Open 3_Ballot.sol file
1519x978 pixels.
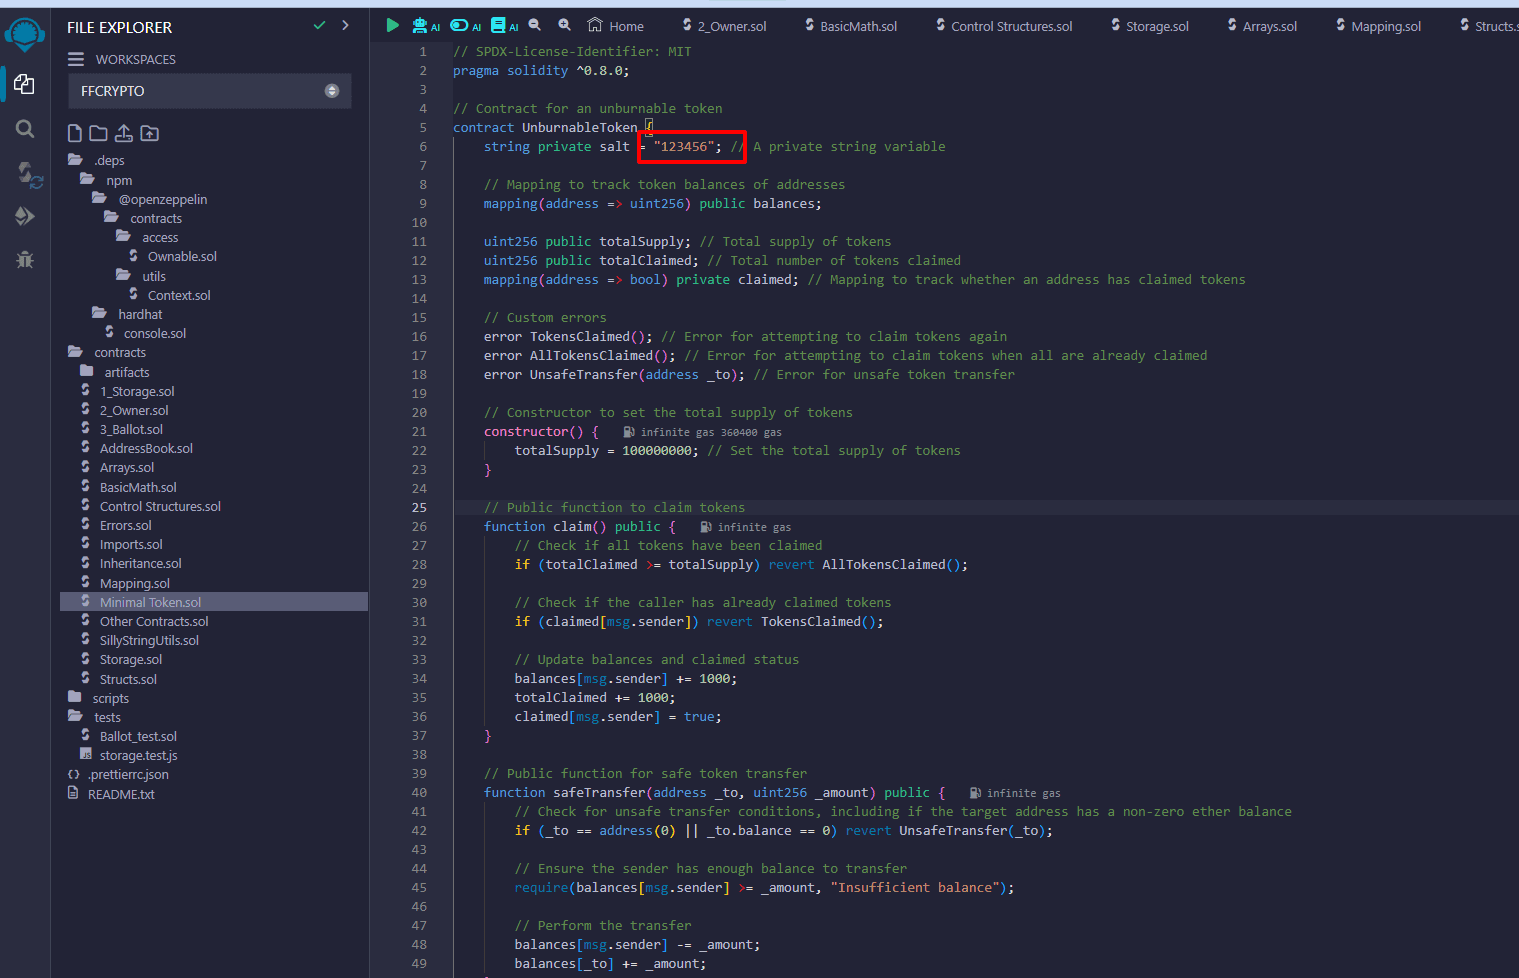[x=122, y=429]
